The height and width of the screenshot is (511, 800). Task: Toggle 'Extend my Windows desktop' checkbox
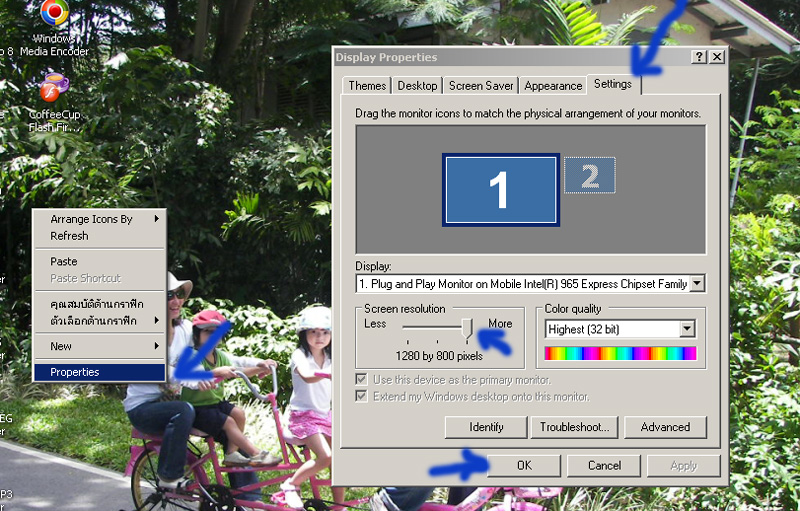tap(361, 396)
